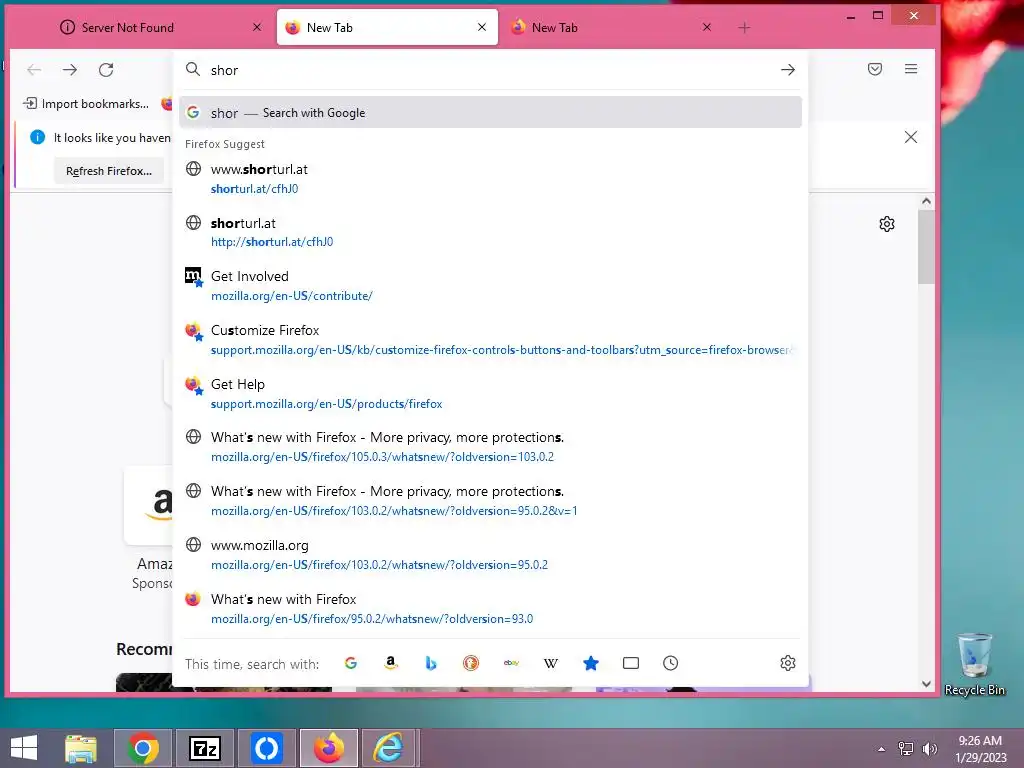Select the Recycle Bin desktop icon

974,665
